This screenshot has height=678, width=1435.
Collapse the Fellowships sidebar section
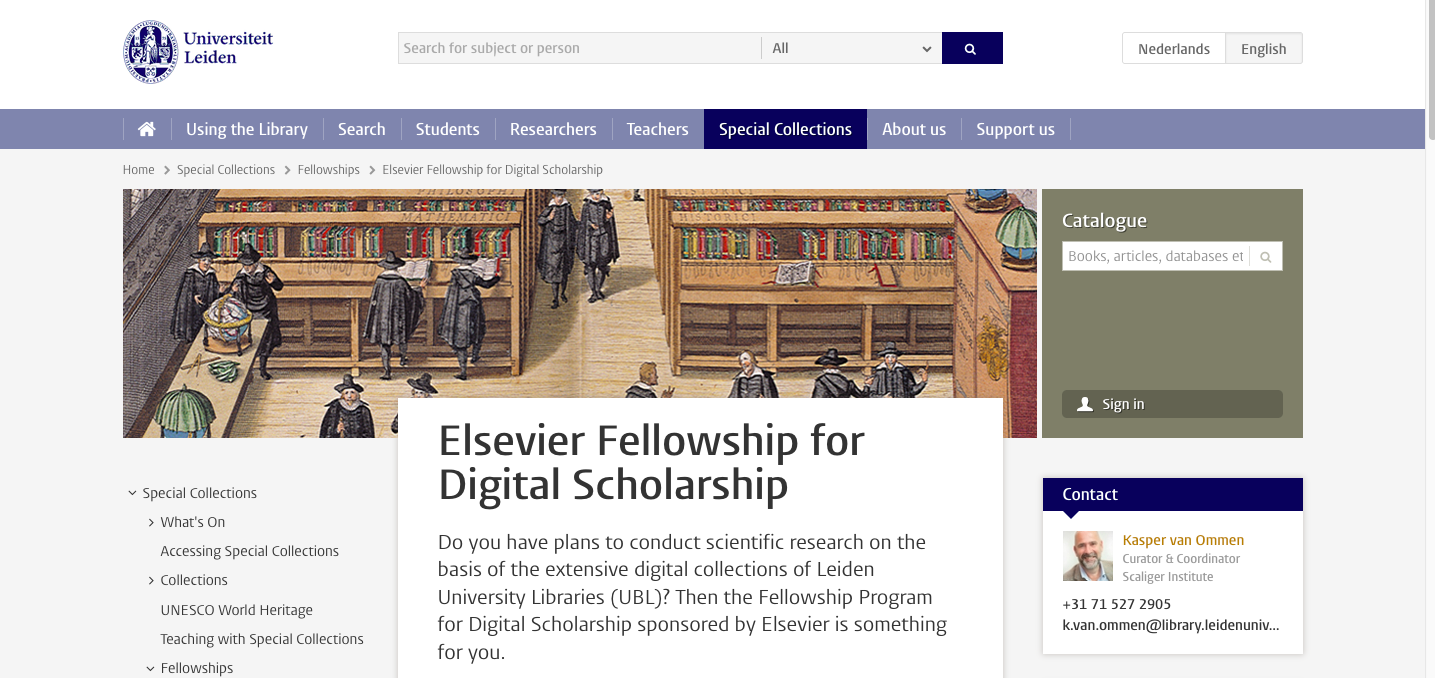click(151, 668)
